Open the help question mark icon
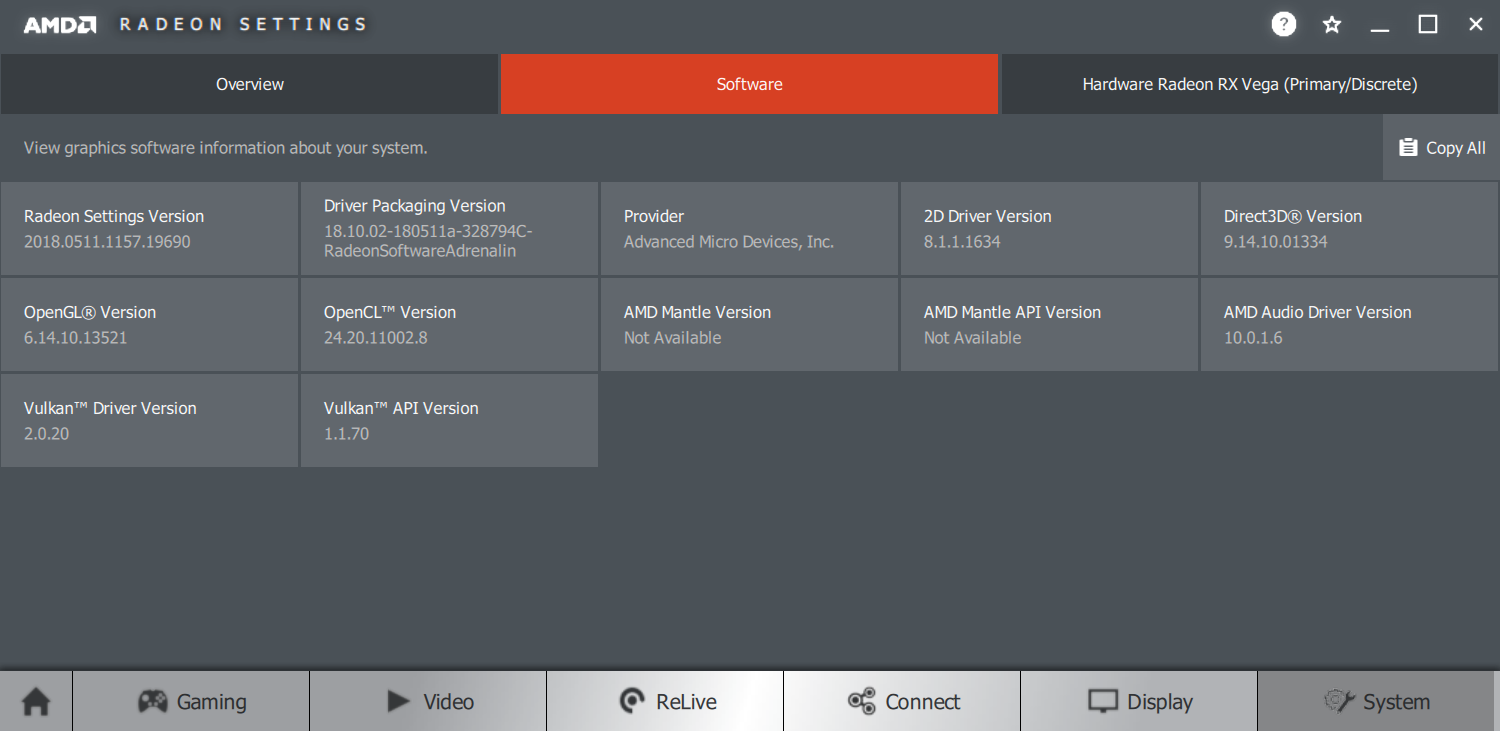Screen dimensions: 1500x731 click(x=1284, y=25)
